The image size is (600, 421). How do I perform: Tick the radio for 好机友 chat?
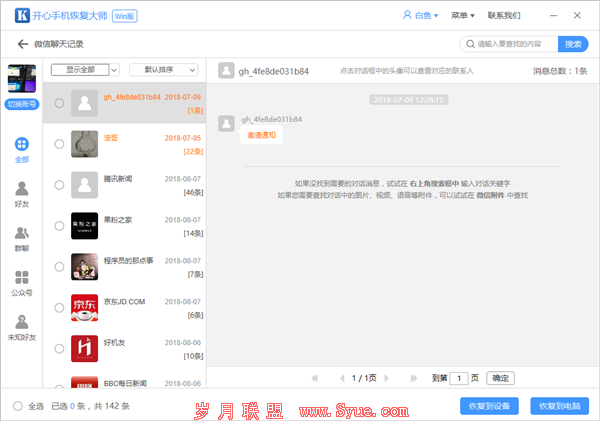(x=59, y=349)
